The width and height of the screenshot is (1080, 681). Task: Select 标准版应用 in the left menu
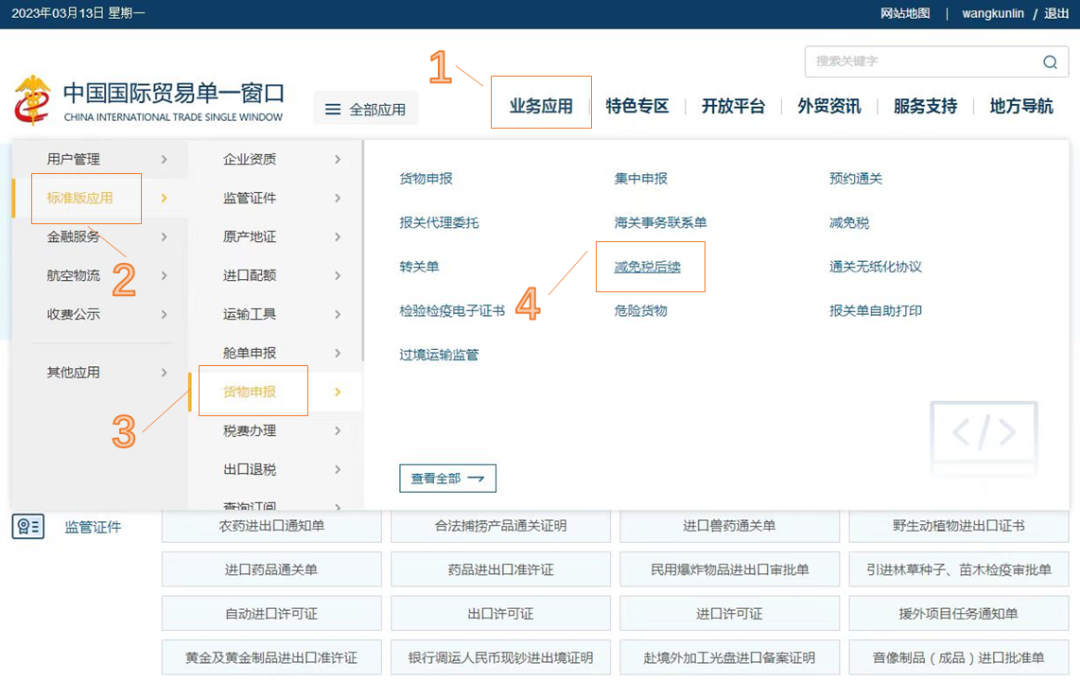pyautogui.click(x=80, y=198)
